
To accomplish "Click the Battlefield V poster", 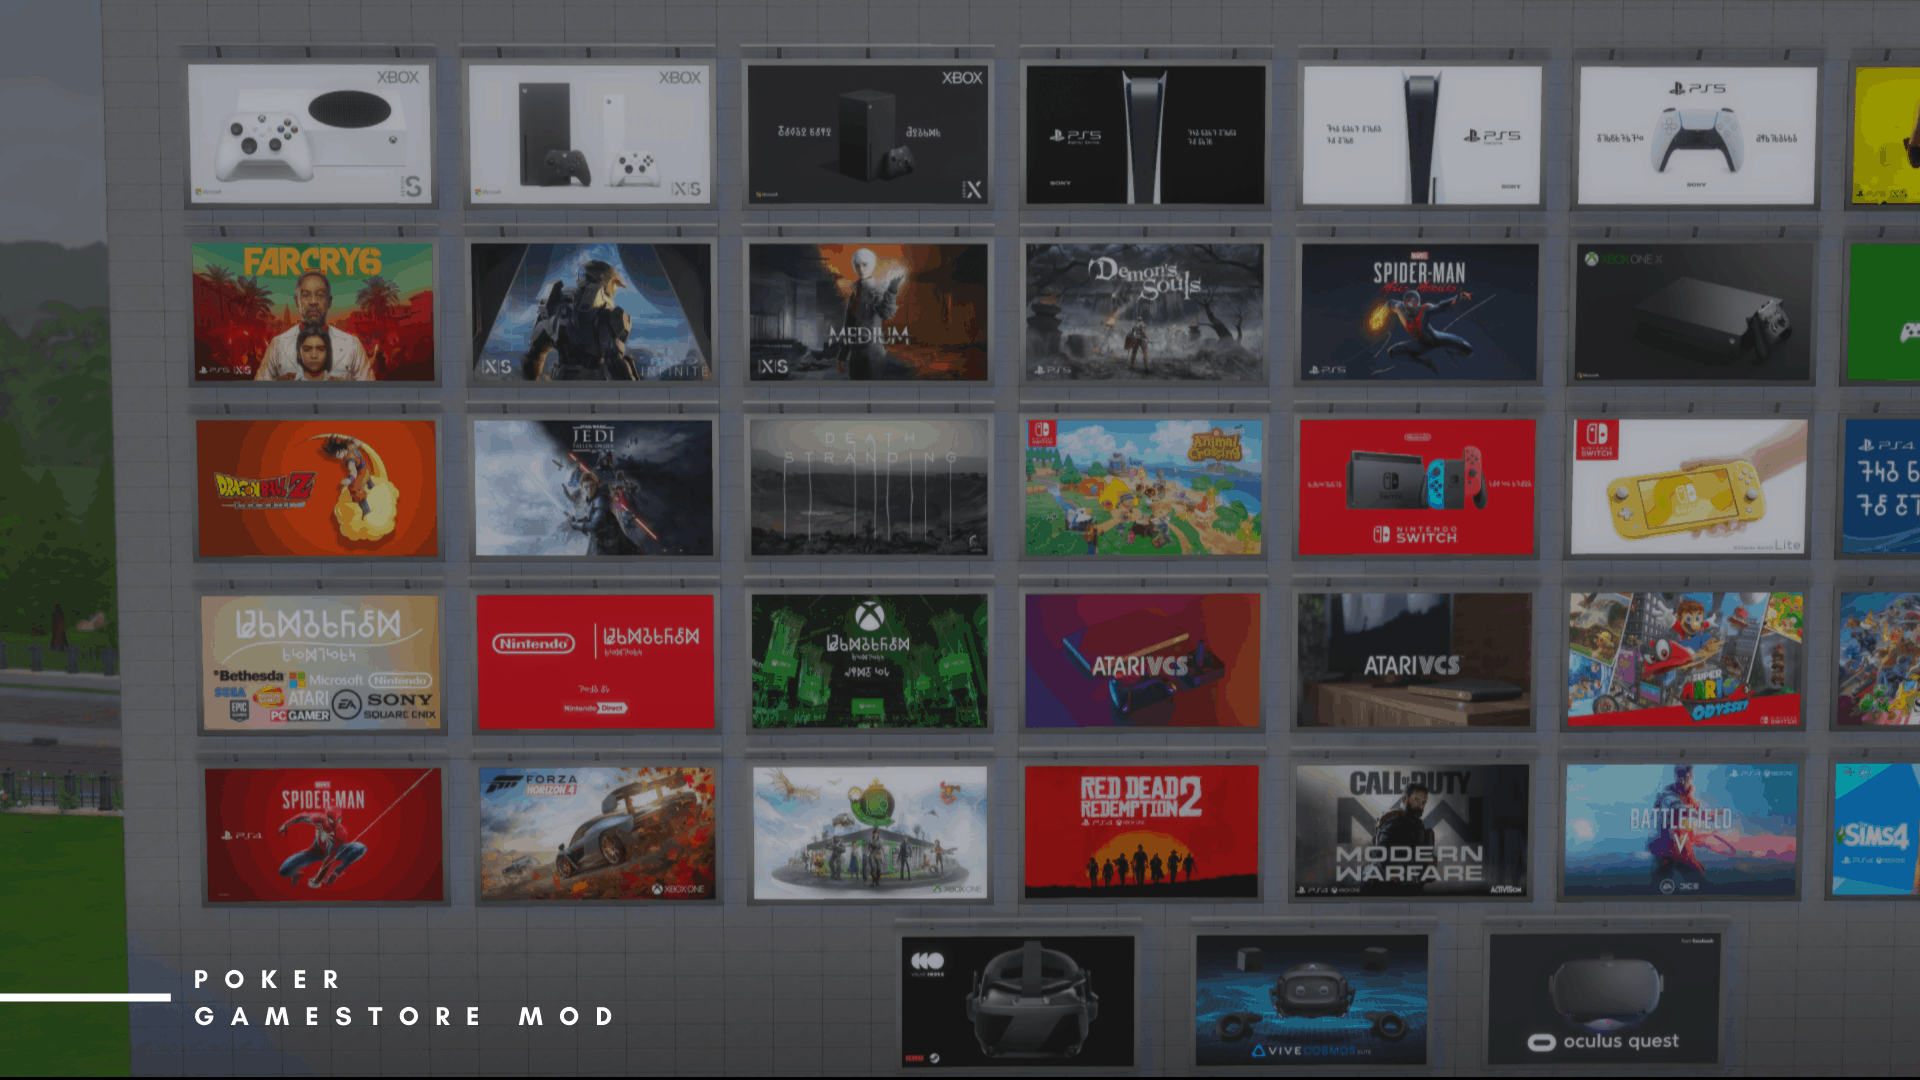I will click(x=1680, y=831).
